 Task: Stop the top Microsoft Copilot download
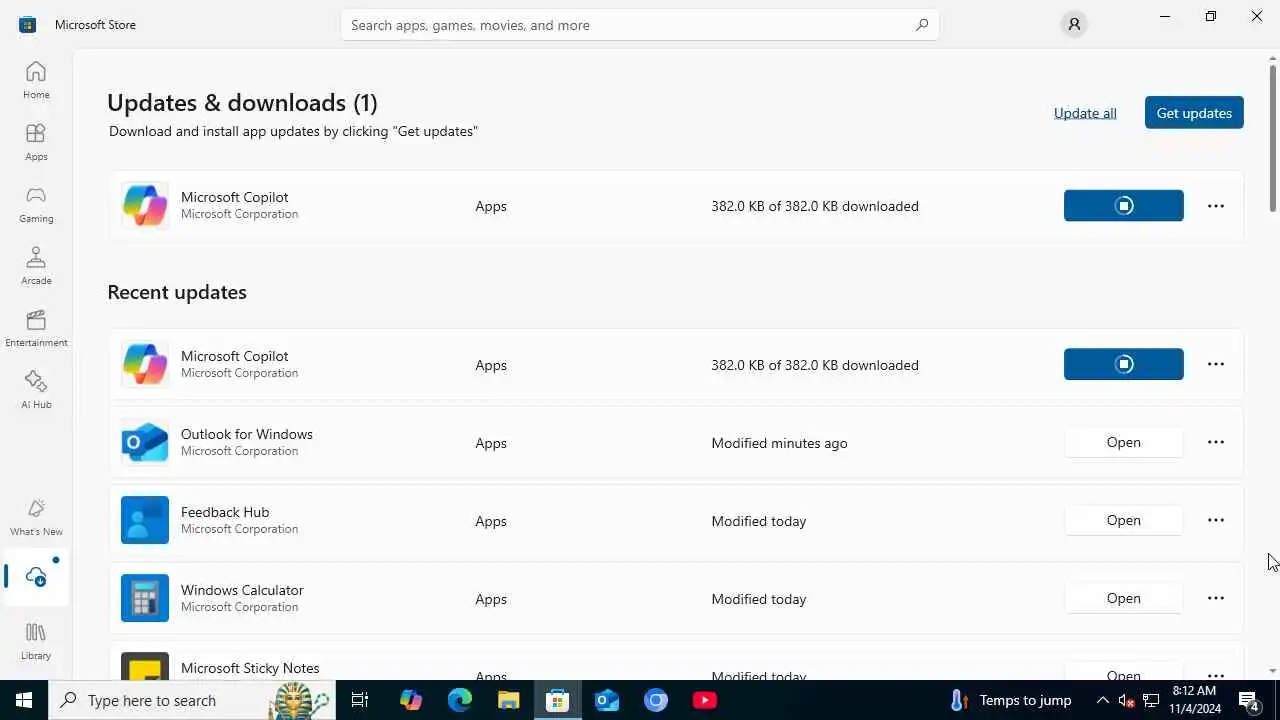[x=1124, y=206]
